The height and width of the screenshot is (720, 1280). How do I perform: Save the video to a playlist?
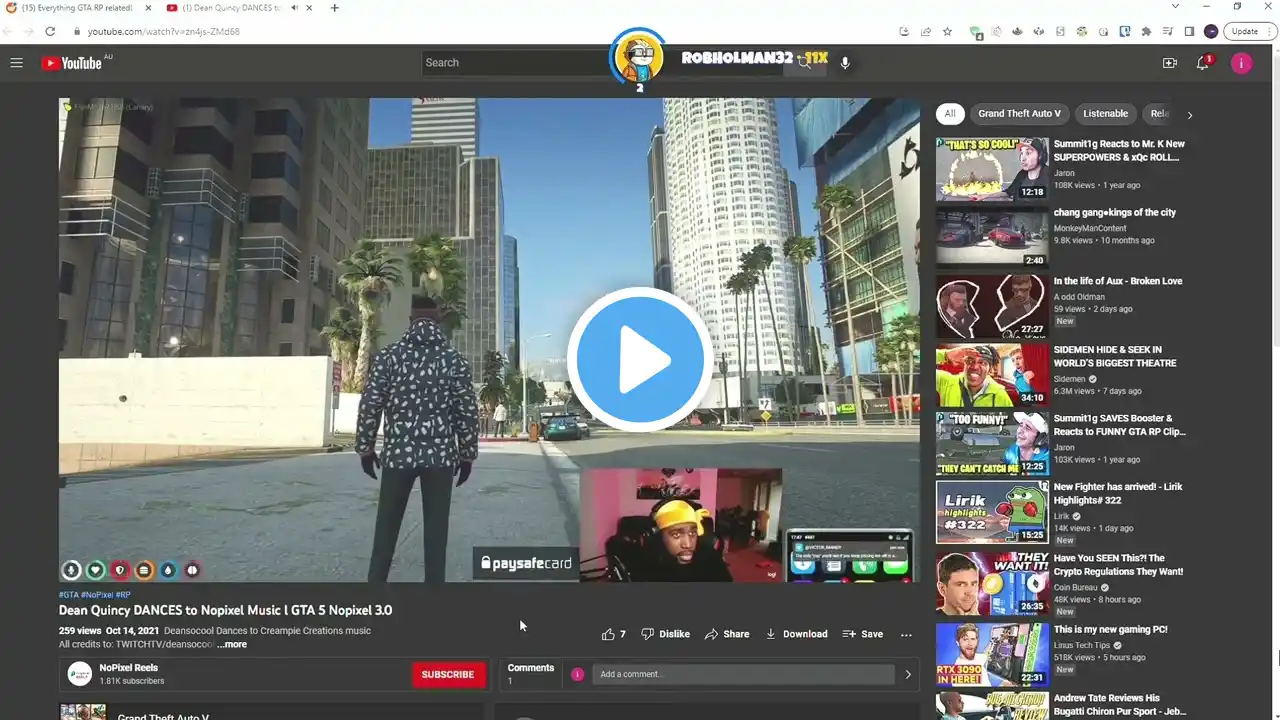(863, 634)
